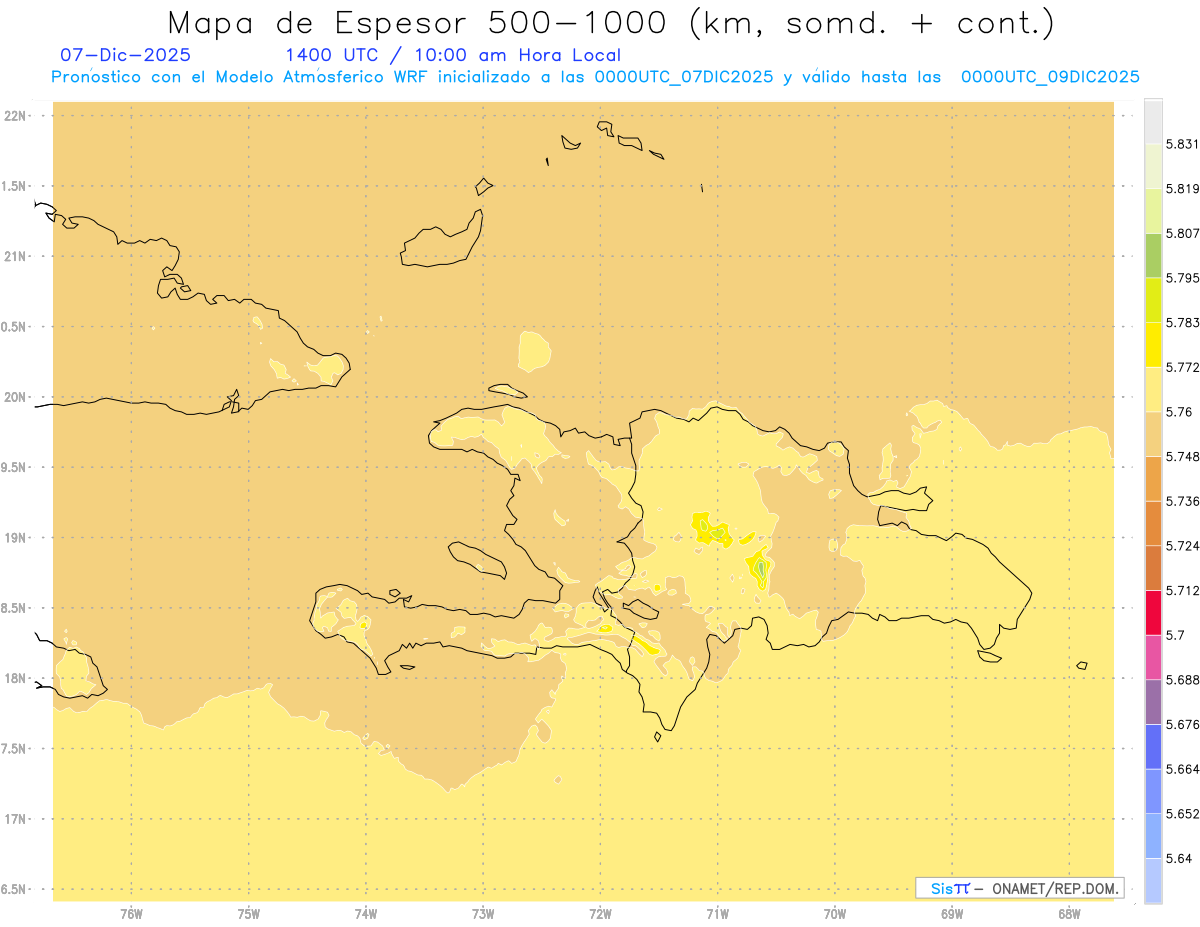Click the legend value 5.712
Viewport: 1200px width, 927px height.
click(1183, 590)
